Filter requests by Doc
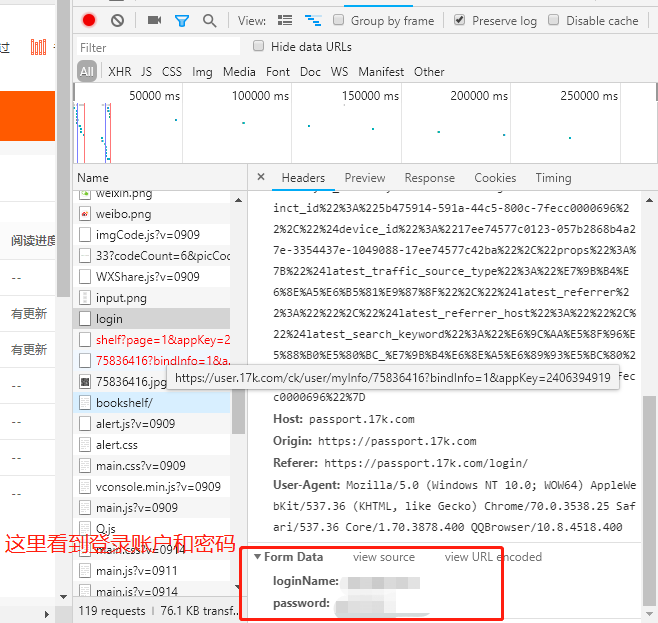 click(310, 72)
